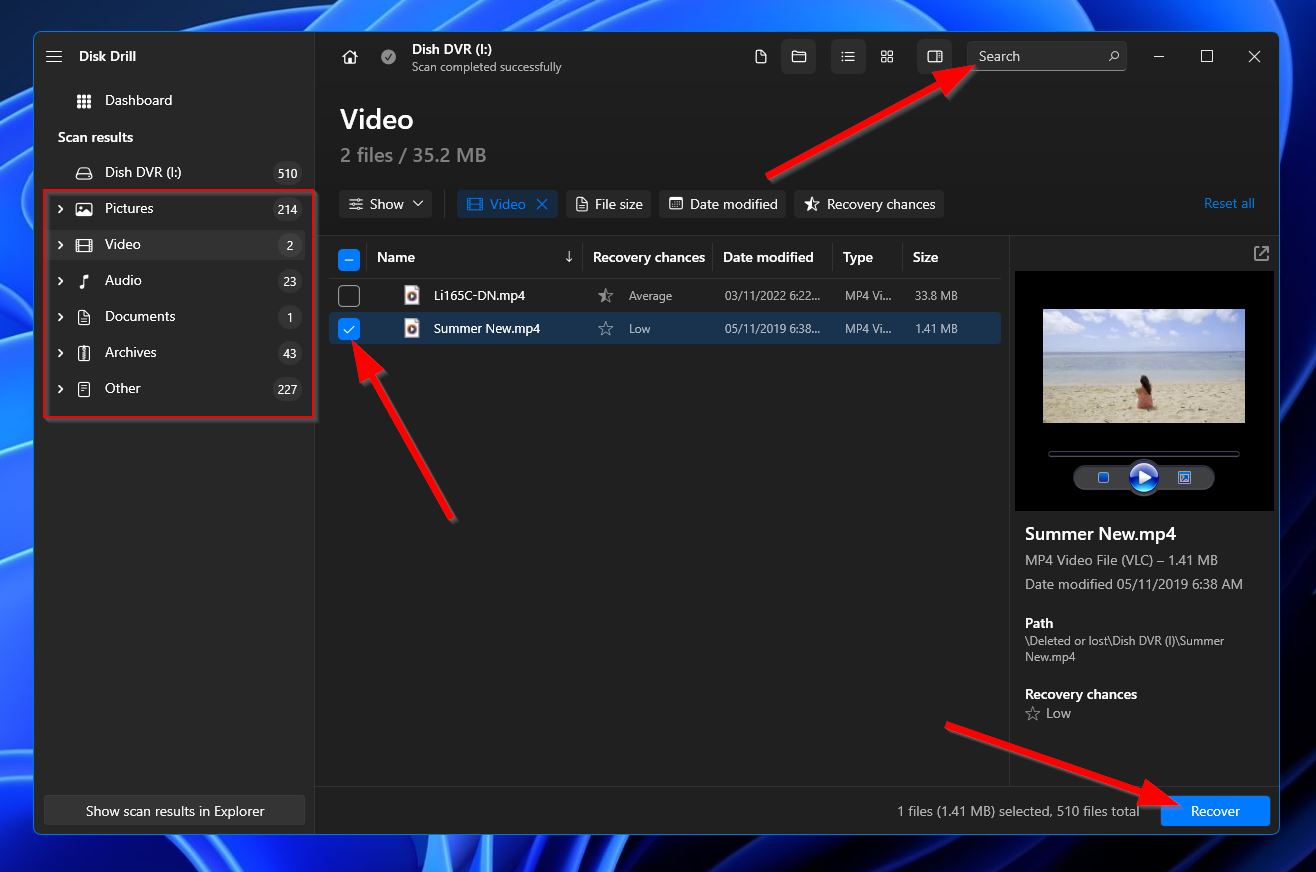Click the 1.41 MB size cell
The image size is (1316, 872).
(x=936, y=328)
